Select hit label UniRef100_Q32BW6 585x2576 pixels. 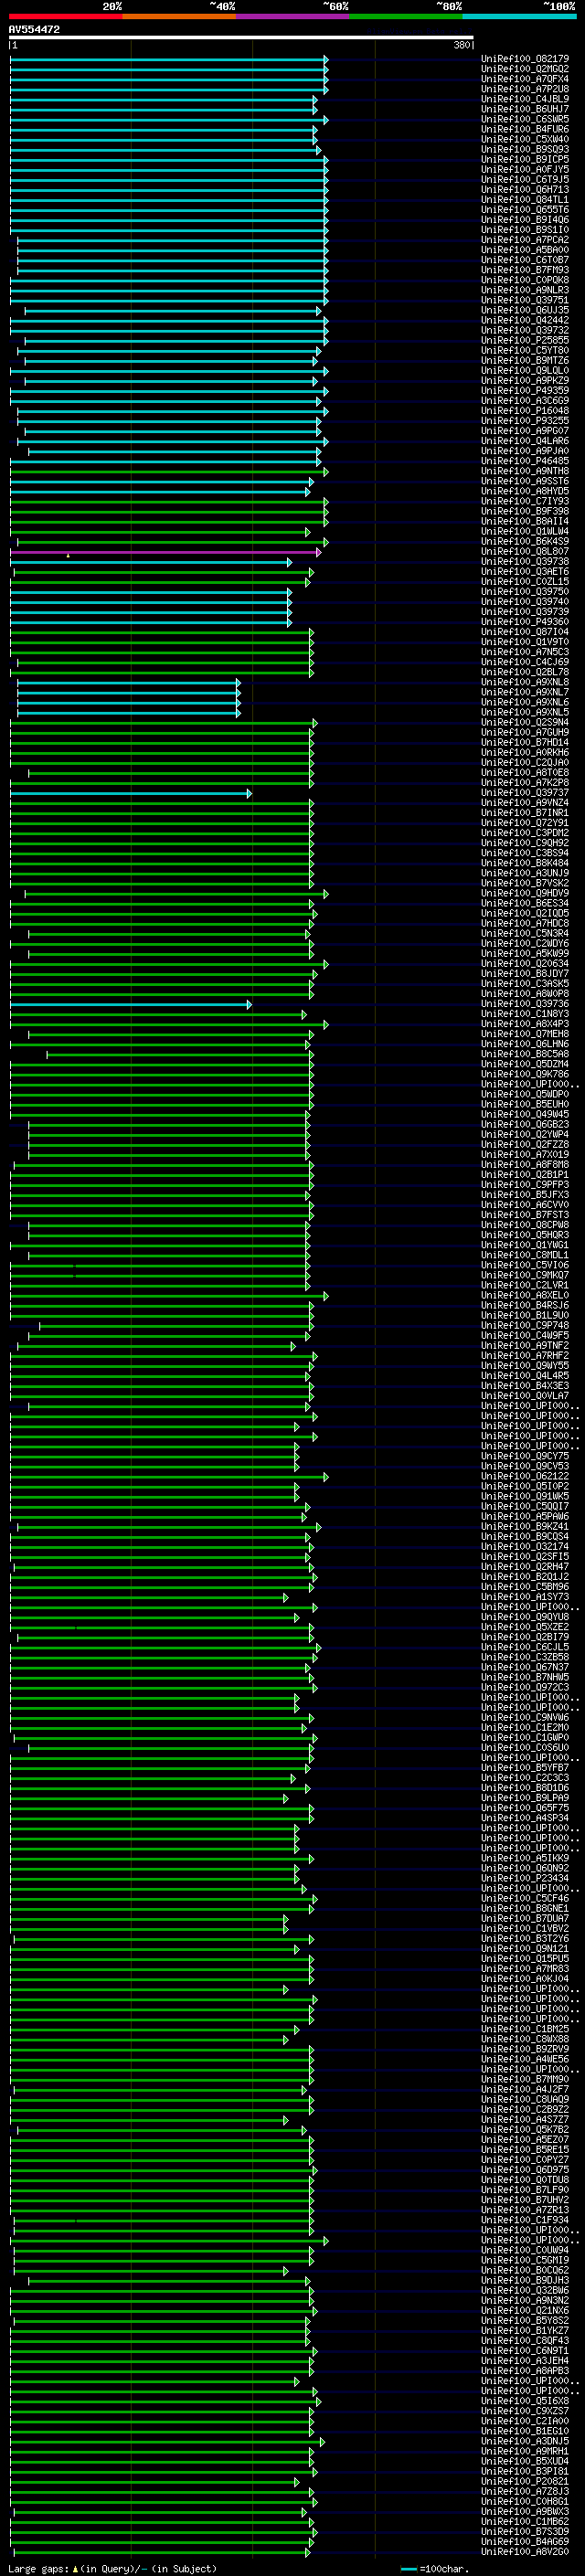tap(525, 2290)
